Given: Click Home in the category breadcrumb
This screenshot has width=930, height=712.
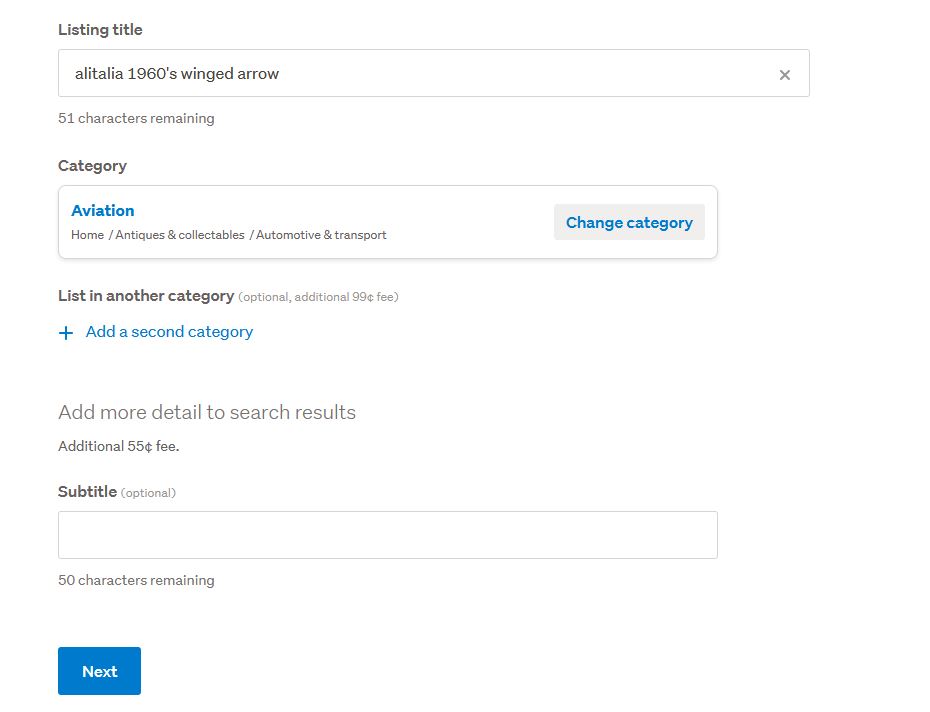Looking at the screenshot, I should coord(87,235).
